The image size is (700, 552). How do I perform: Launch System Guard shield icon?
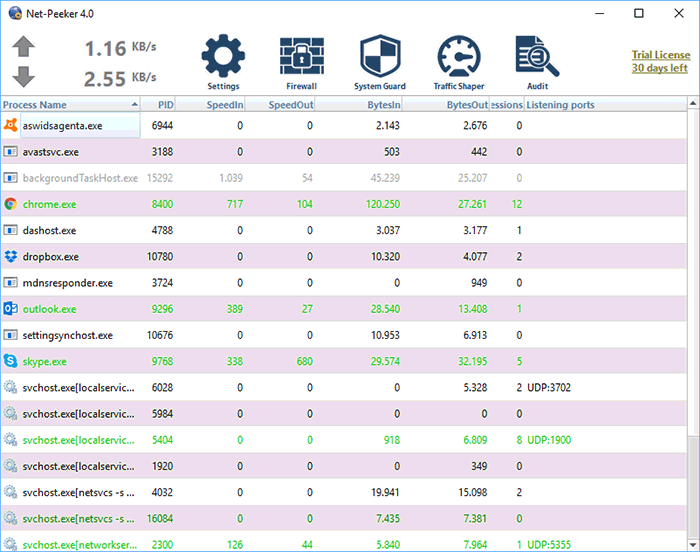tap(380, 56)
